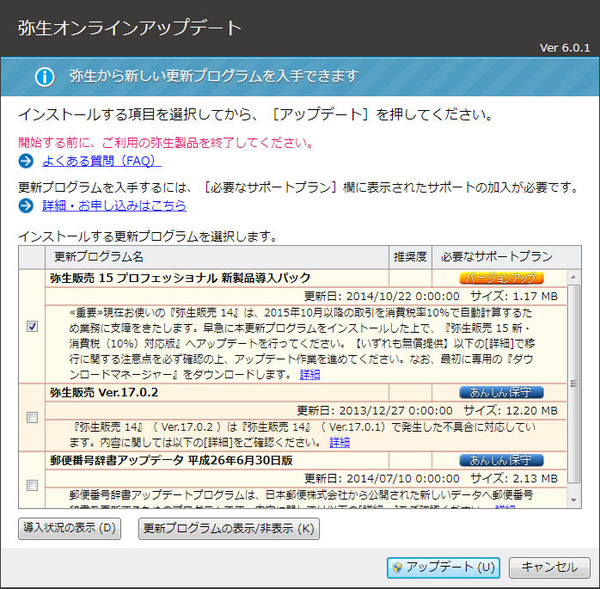Uncheck 弥生販売 15 プロフェッショナル update checkbox
The width and height of the screenshot is (600, 589).
pos(32,326)
